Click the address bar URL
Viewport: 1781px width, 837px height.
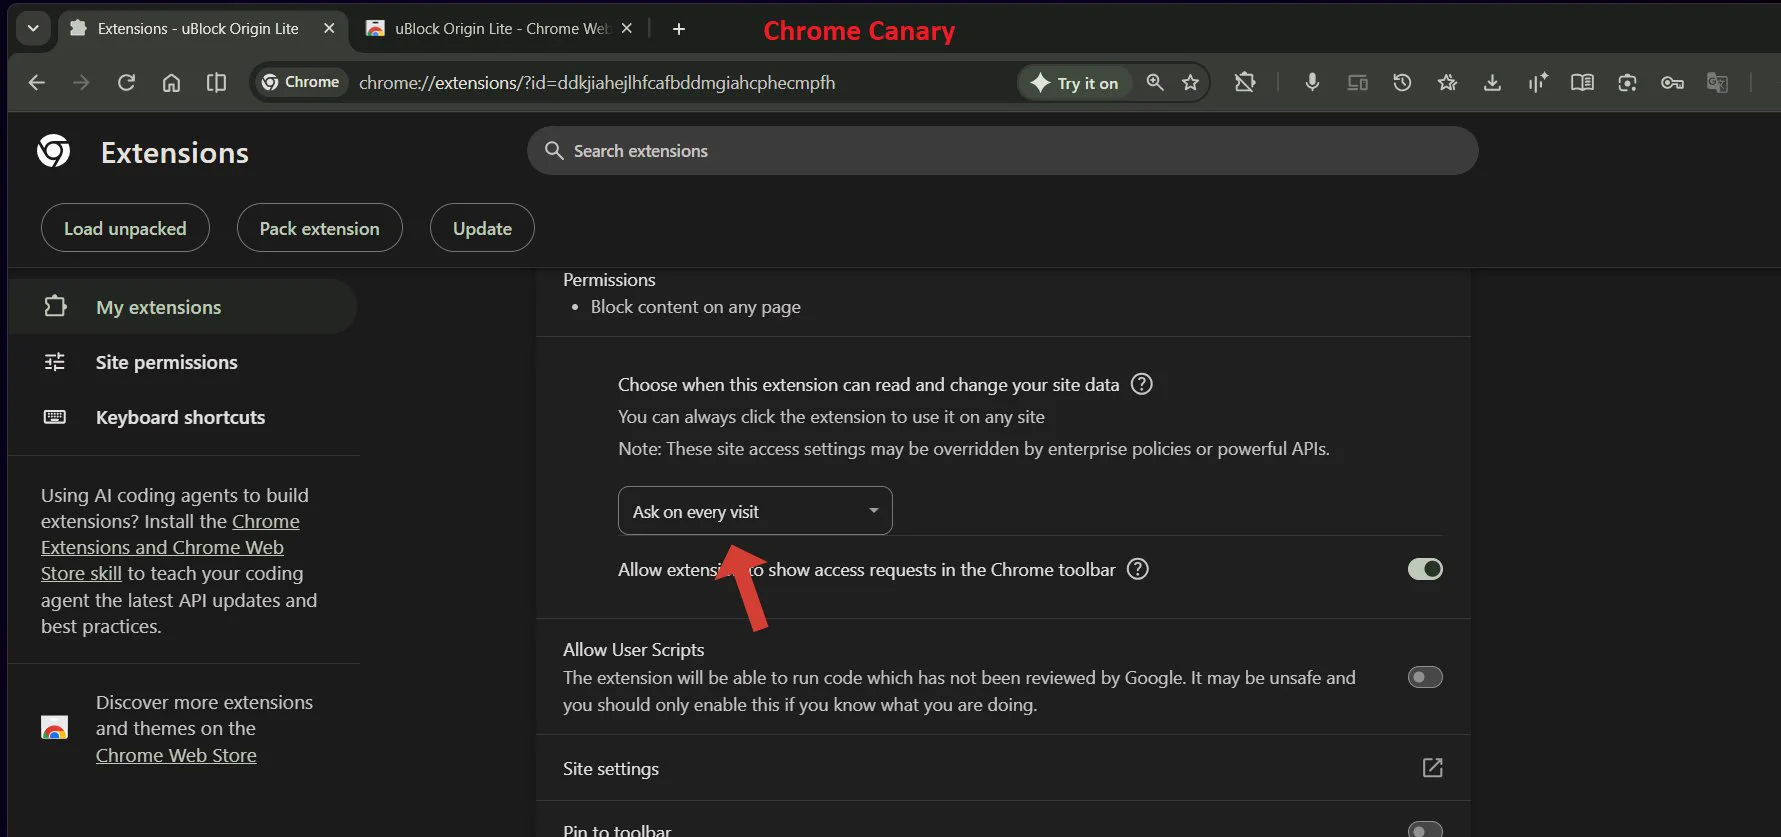click(x=597, y=82)
